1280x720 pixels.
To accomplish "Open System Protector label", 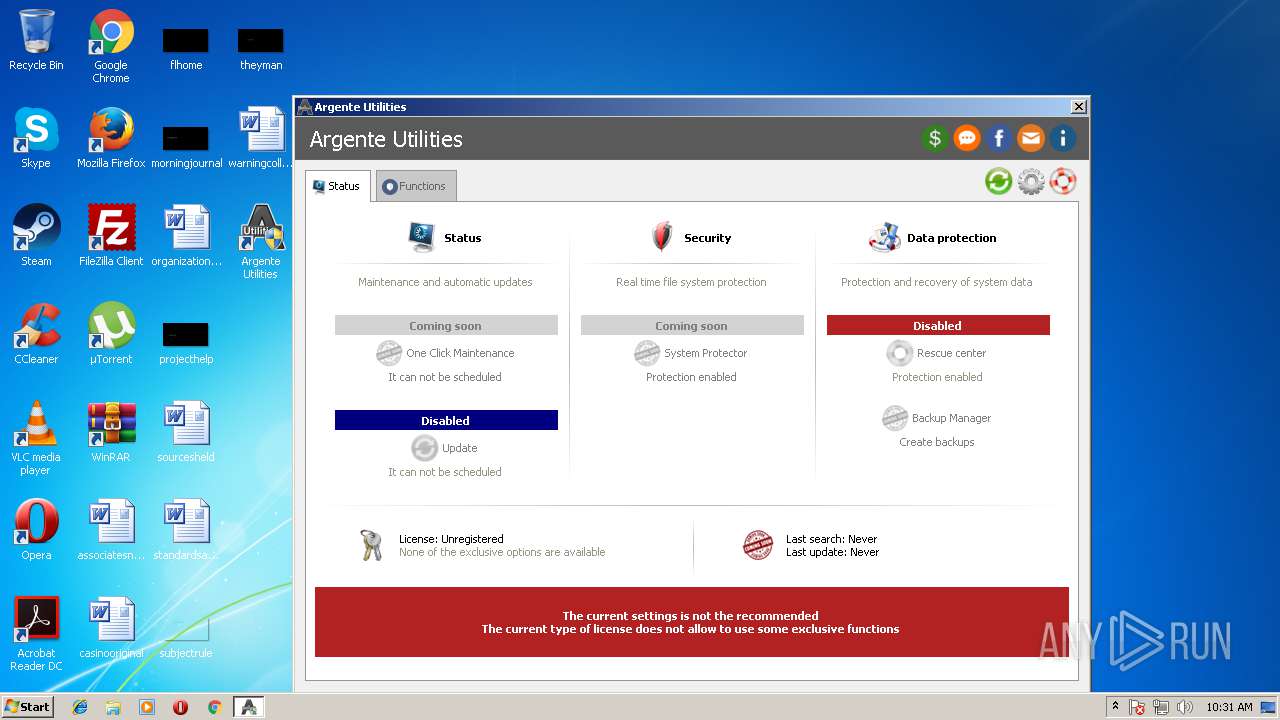I will point(706,353).
